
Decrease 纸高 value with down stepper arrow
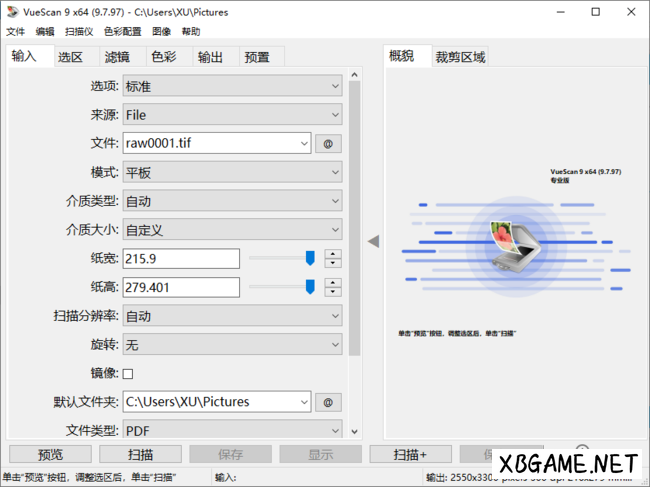coord(333,293)
